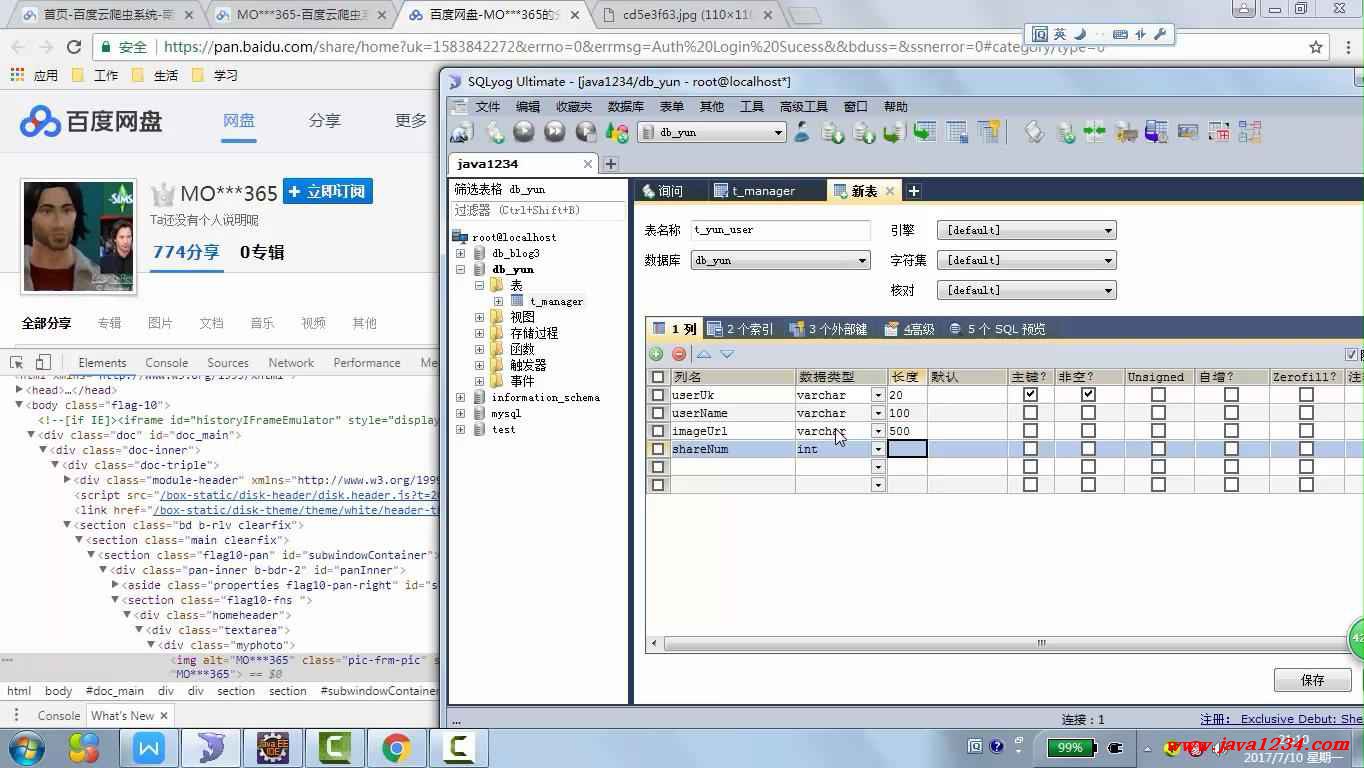Enable auto-increment for shareNum row
This screenshot has height=768, width=1364.
pyautogui.click(x=1231, y=449)
